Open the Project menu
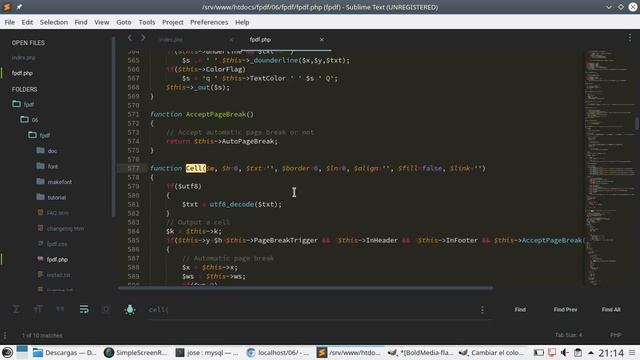The height and width of the screenshot is (360, 640). pos(173,22)
